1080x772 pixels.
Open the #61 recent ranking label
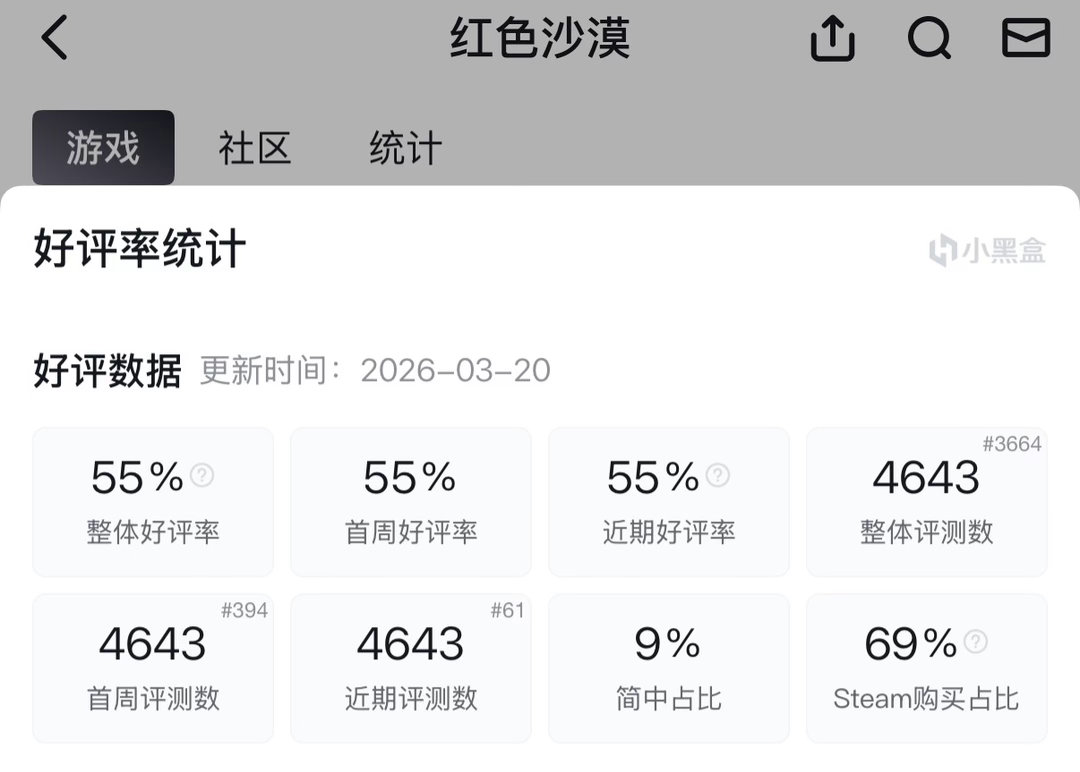[x=509, y=611]
